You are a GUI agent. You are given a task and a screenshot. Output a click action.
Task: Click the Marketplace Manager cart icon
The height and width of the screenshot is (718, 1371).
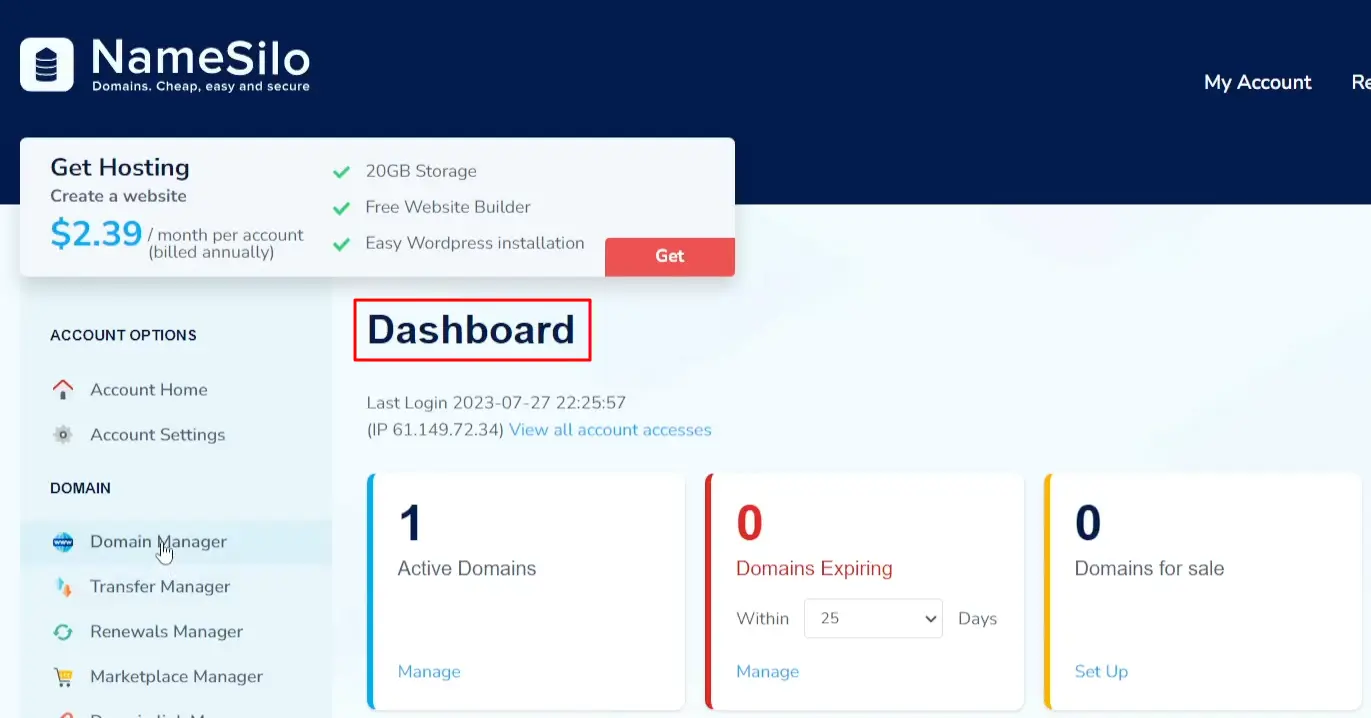[63, 677]
